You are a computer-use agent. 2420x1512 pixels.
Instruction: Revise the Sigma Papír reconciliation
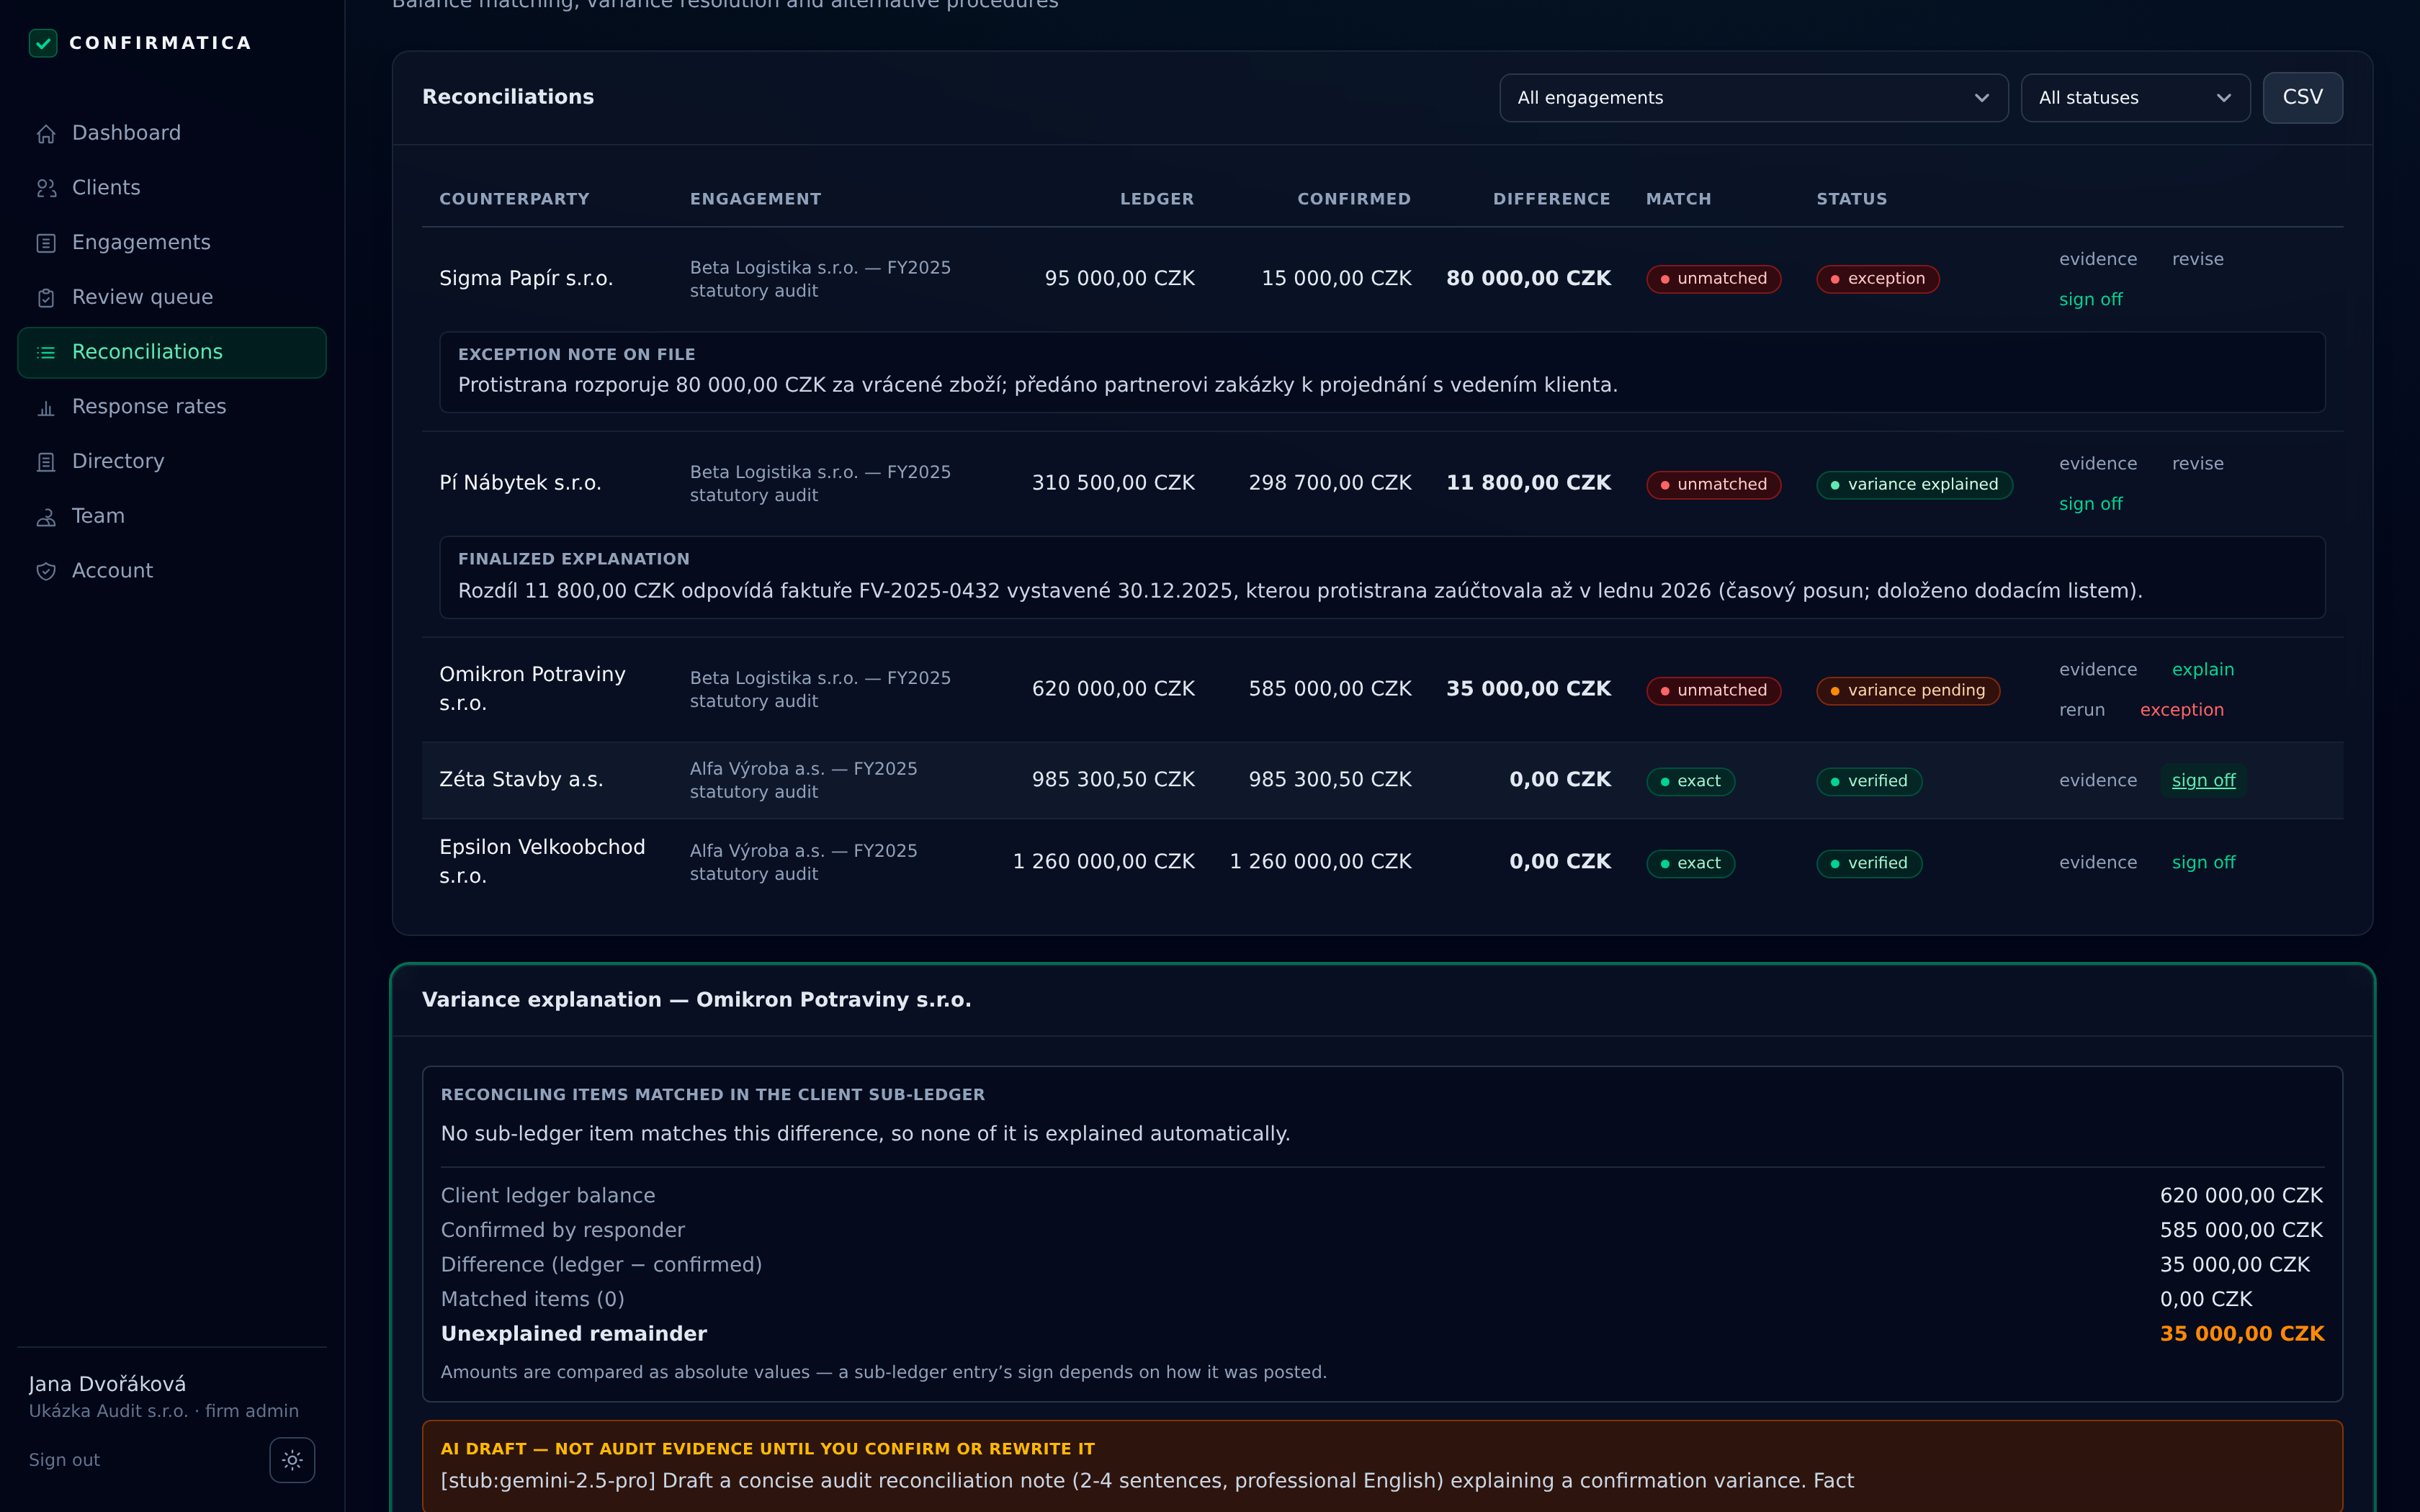pyautogui.click(x=2197, y=259)
